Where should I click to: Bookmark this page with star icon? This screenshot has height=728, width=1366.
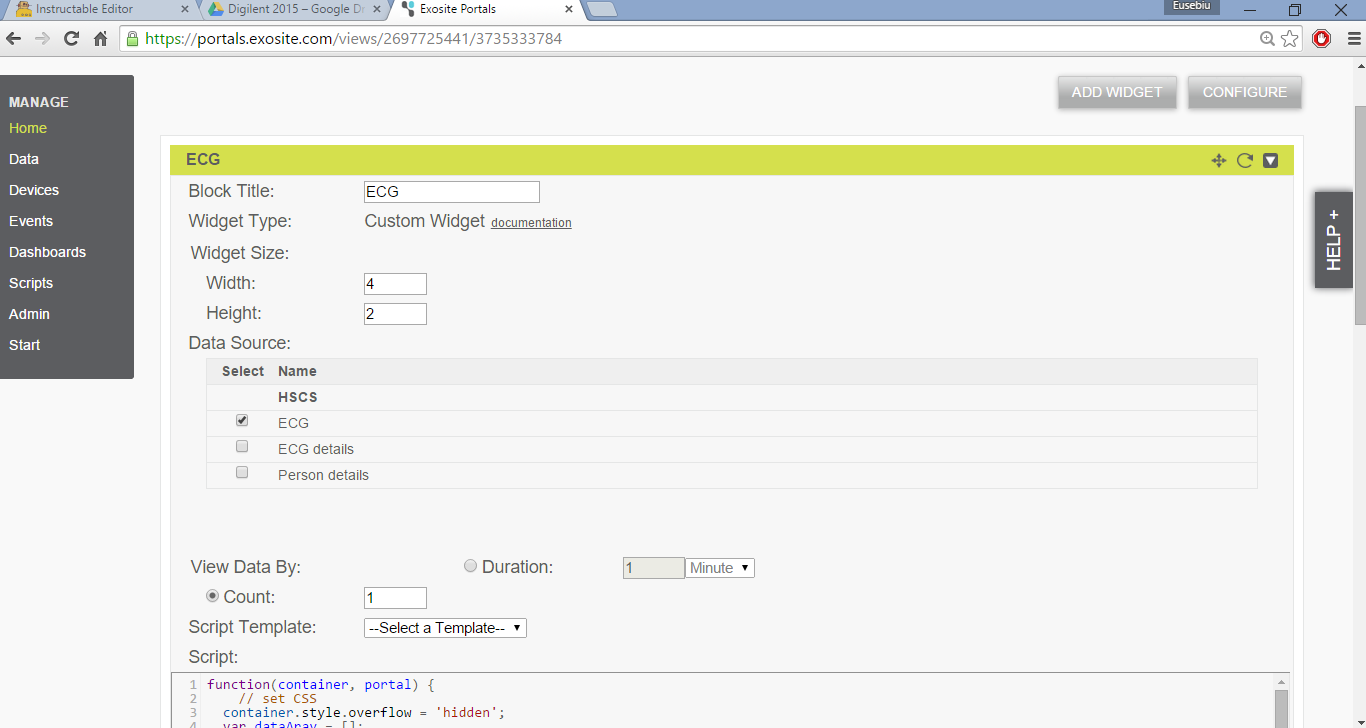(1289, 39)
